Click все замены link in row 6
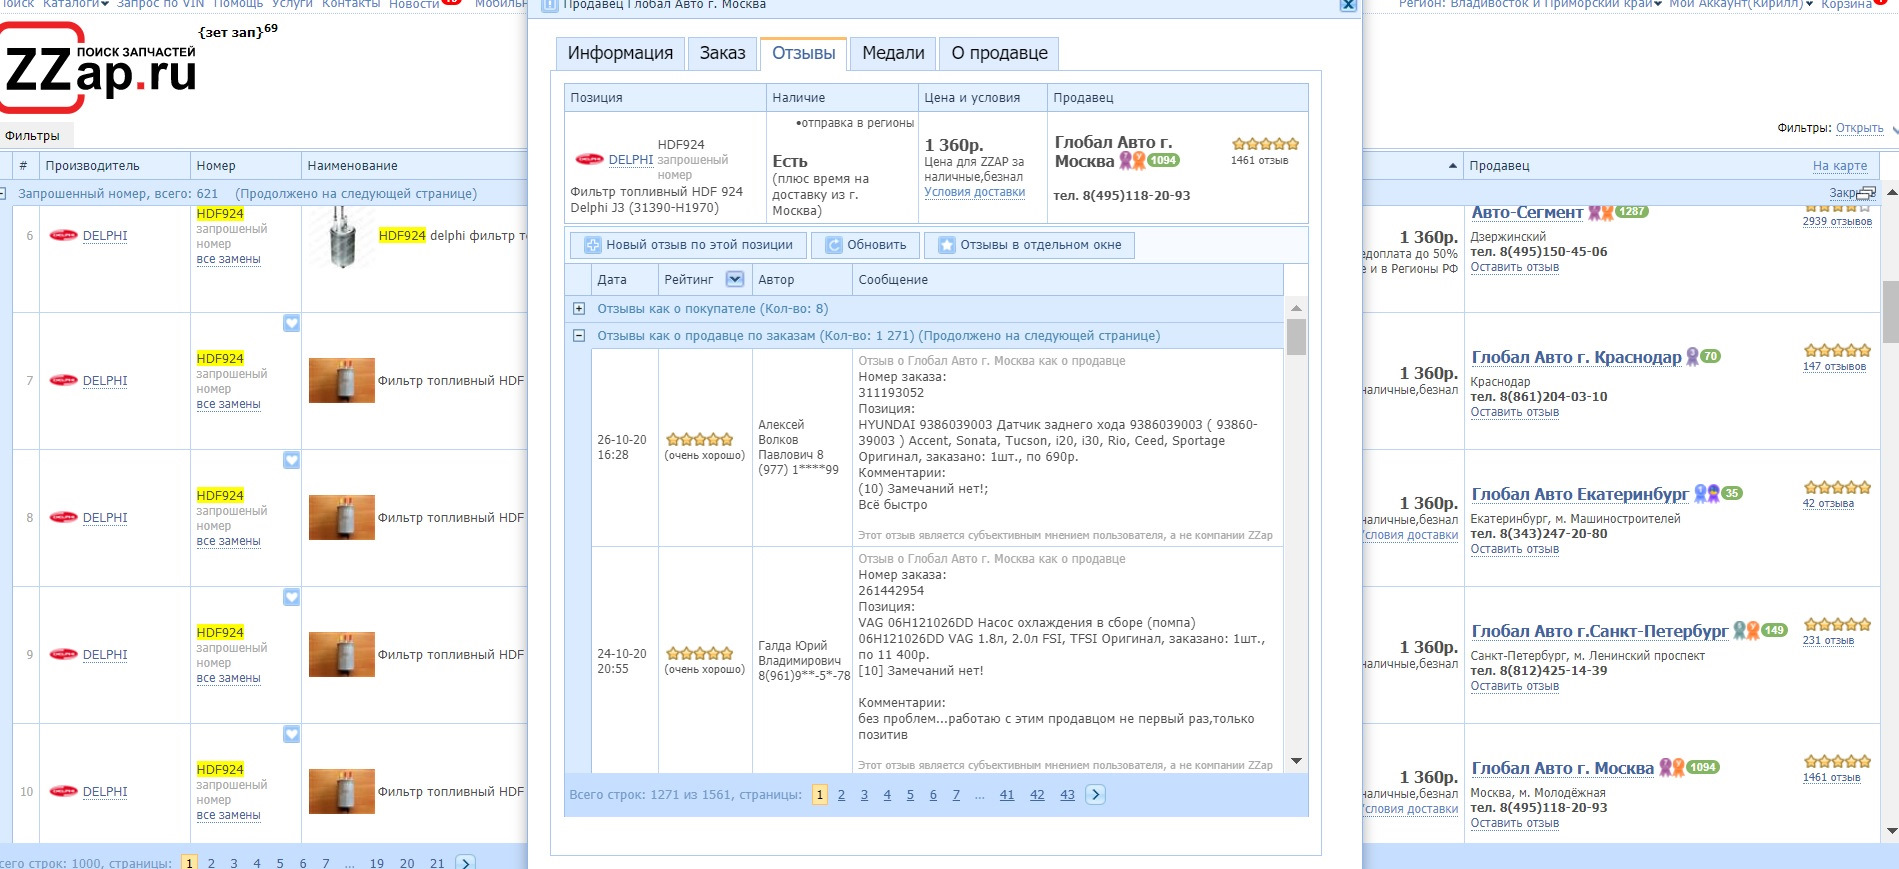The image size is (1899, 869). [228, 260]
